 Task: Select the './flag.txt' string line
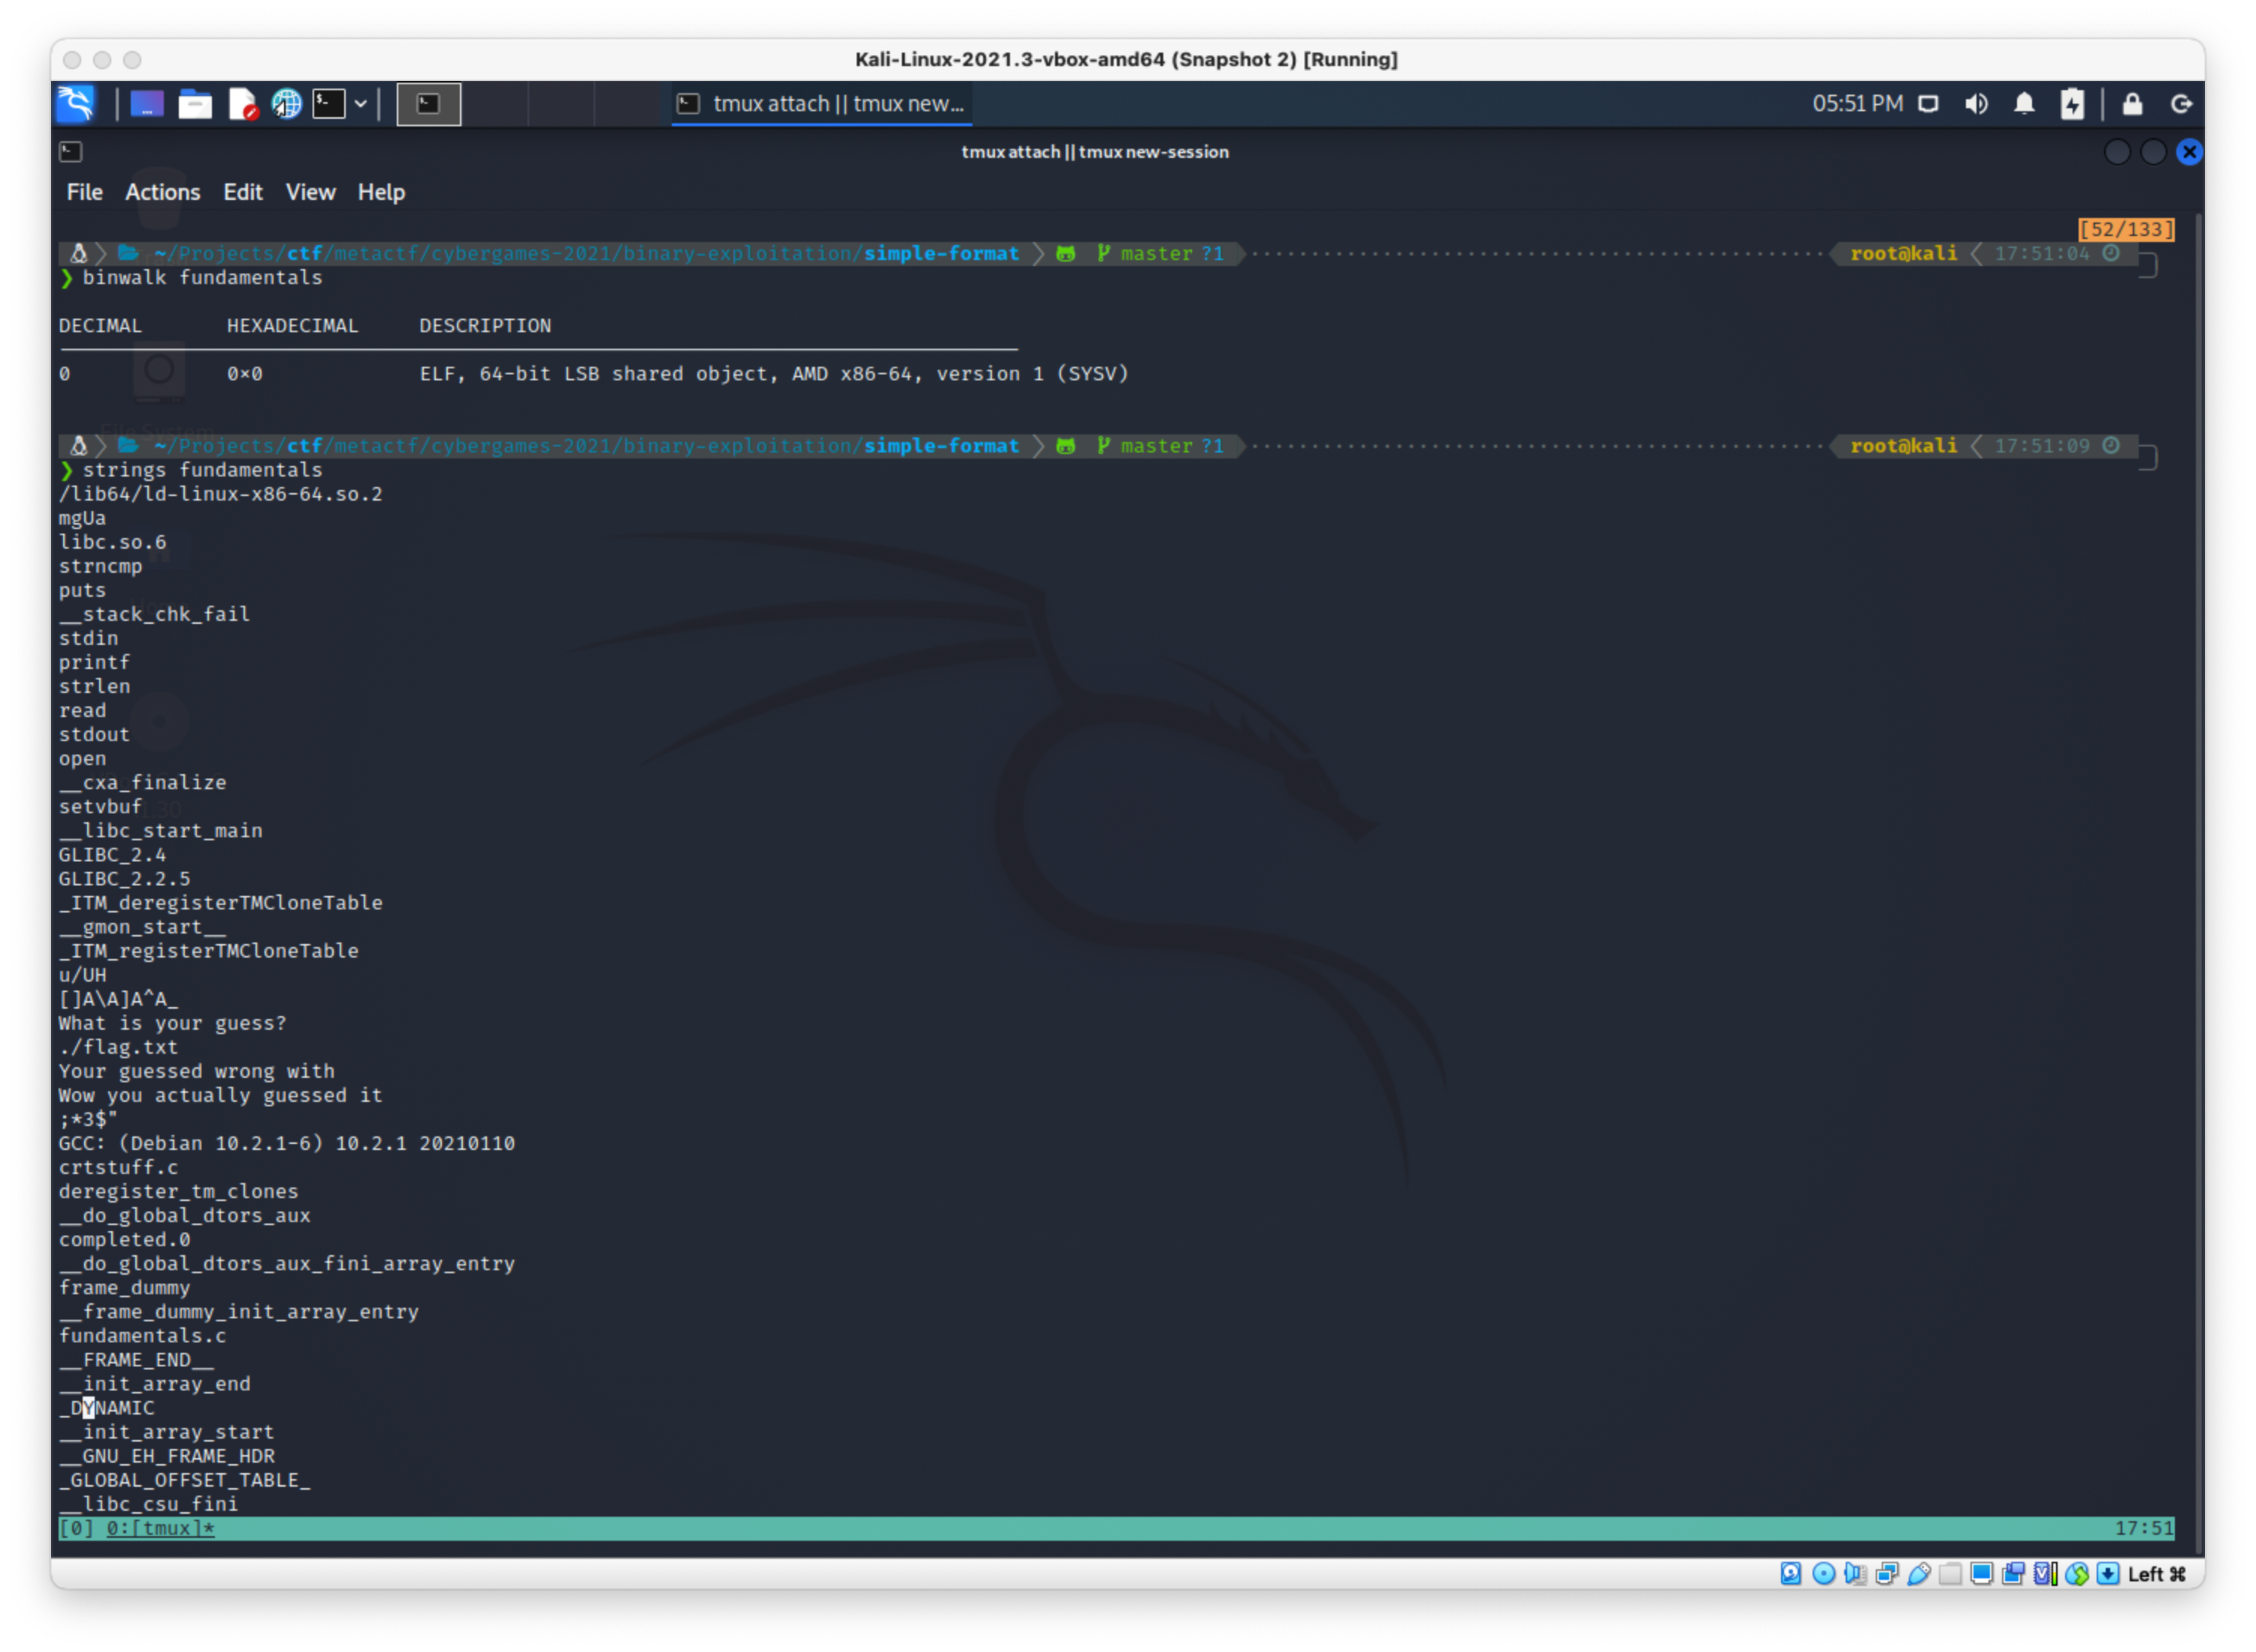coord(119,1048)
